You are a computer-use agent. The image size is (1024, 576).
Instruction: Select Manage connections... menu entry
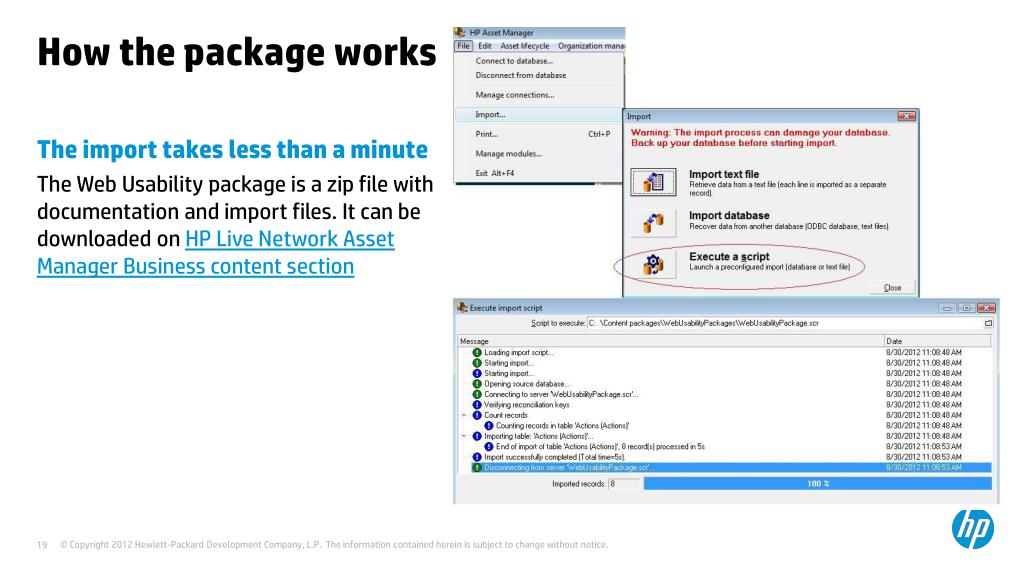click(515, 95)
